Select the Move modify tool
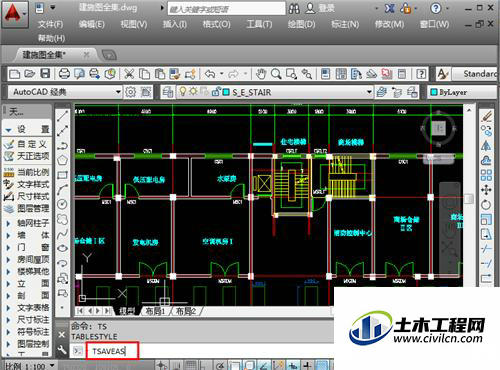Viewport: 500px width, 370px height. click(487, 190)
